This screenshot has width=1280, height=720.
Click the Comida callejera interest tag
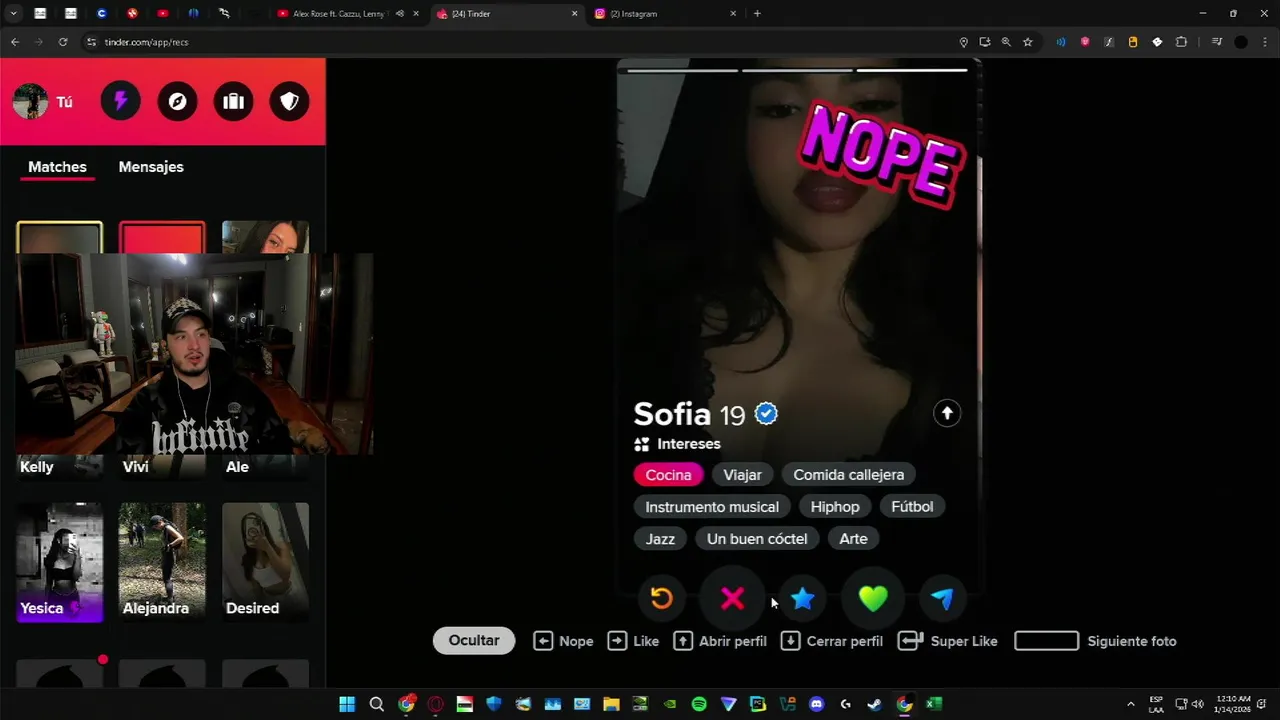click(848, 475)
